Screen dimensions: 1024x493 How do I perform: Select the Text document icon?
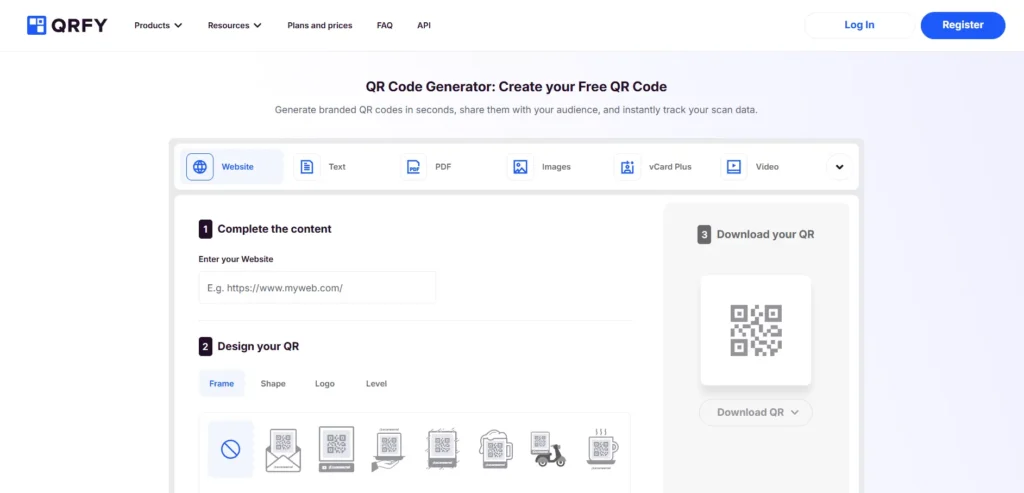point(306,167)
